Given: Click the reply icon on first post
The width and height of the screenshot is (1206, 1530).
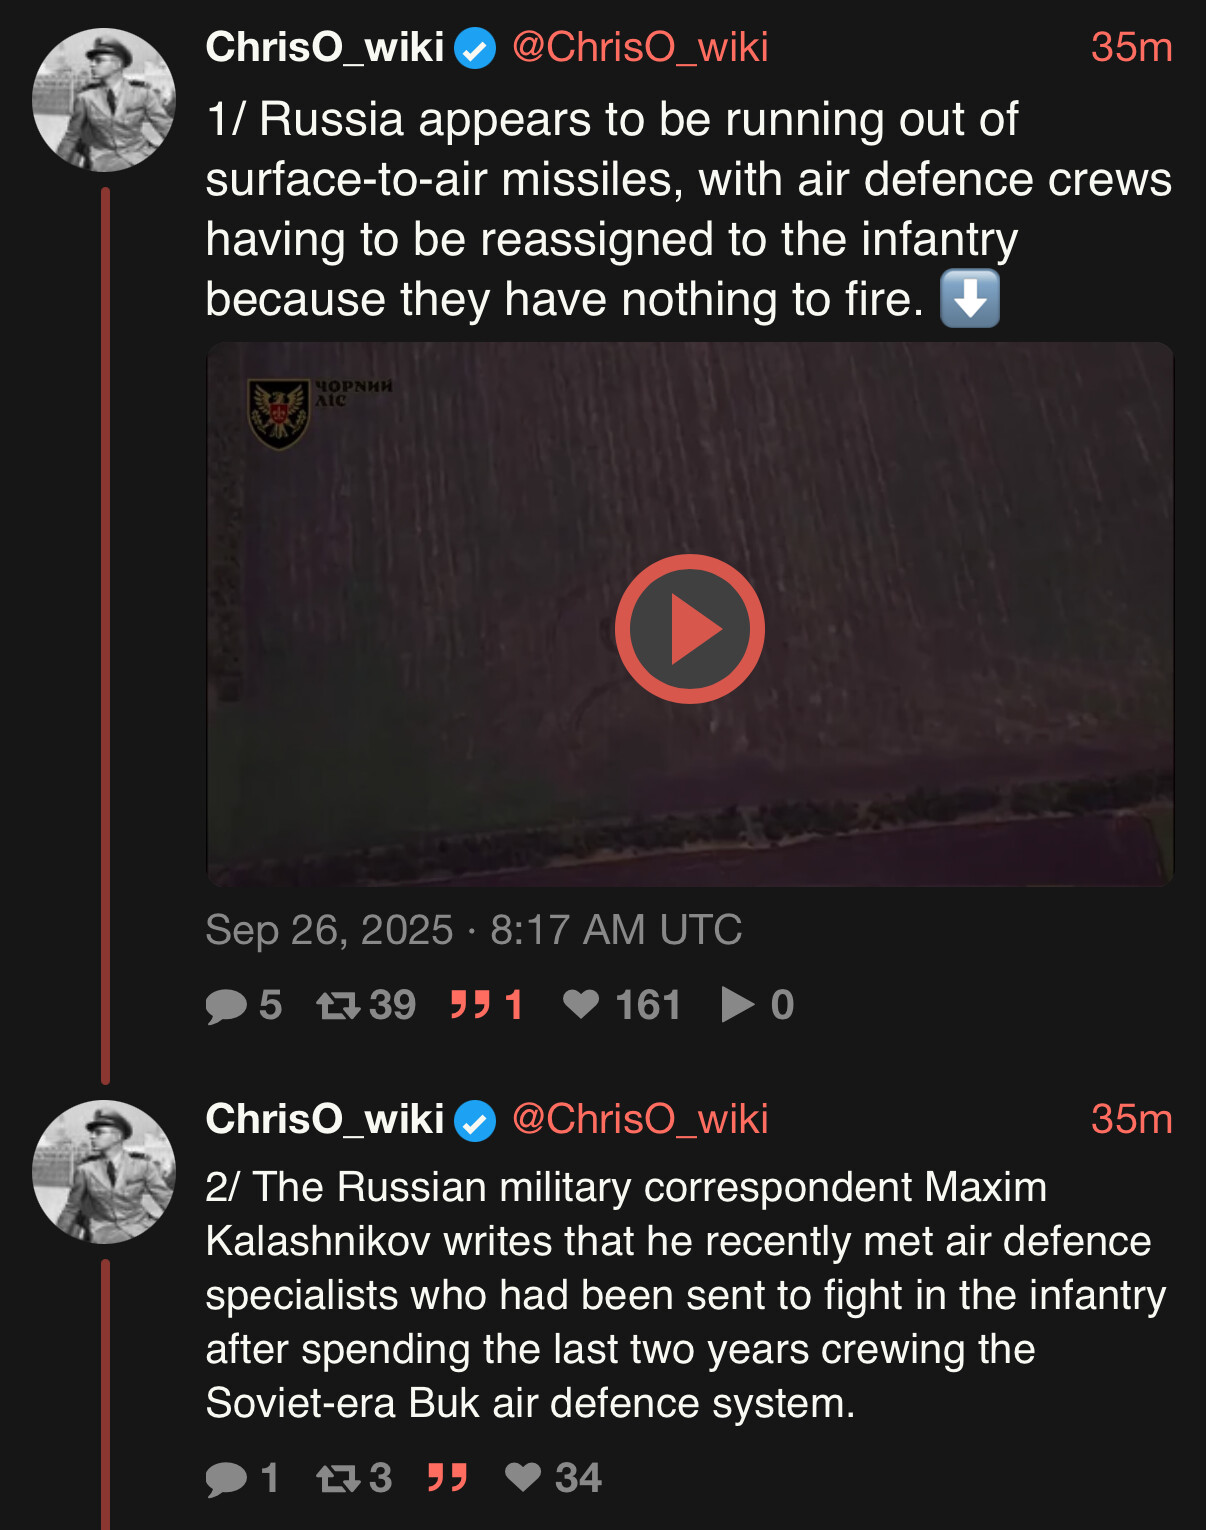Looking at the screenshot, I should 226,1005.
